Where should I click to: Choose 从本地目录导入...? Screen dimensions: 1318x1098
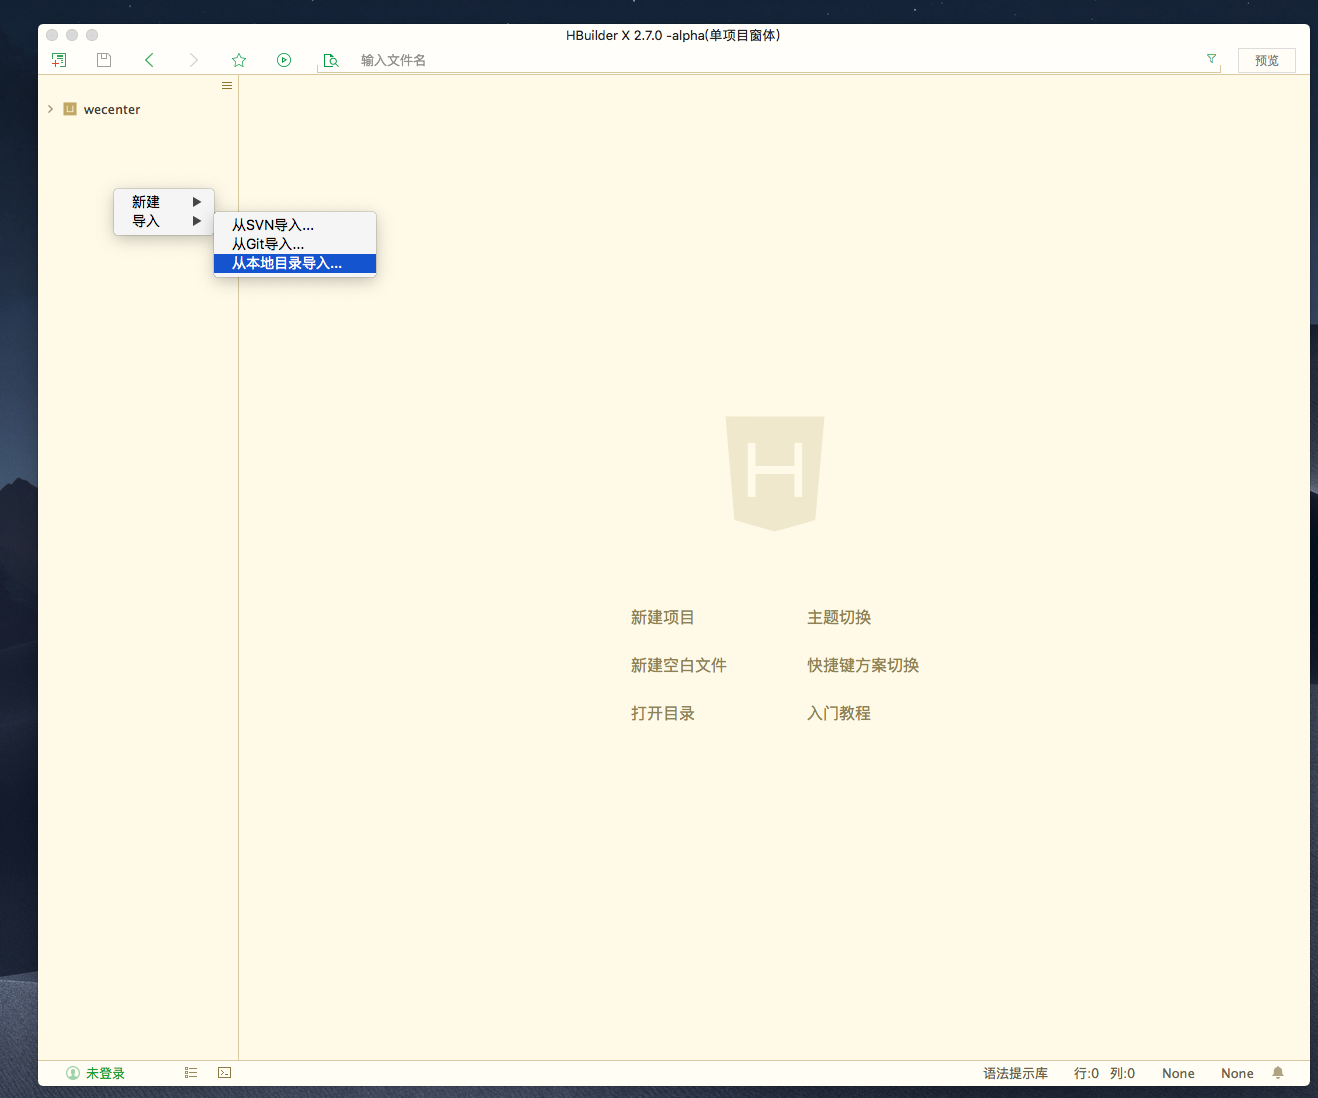(x=295, y=264)
